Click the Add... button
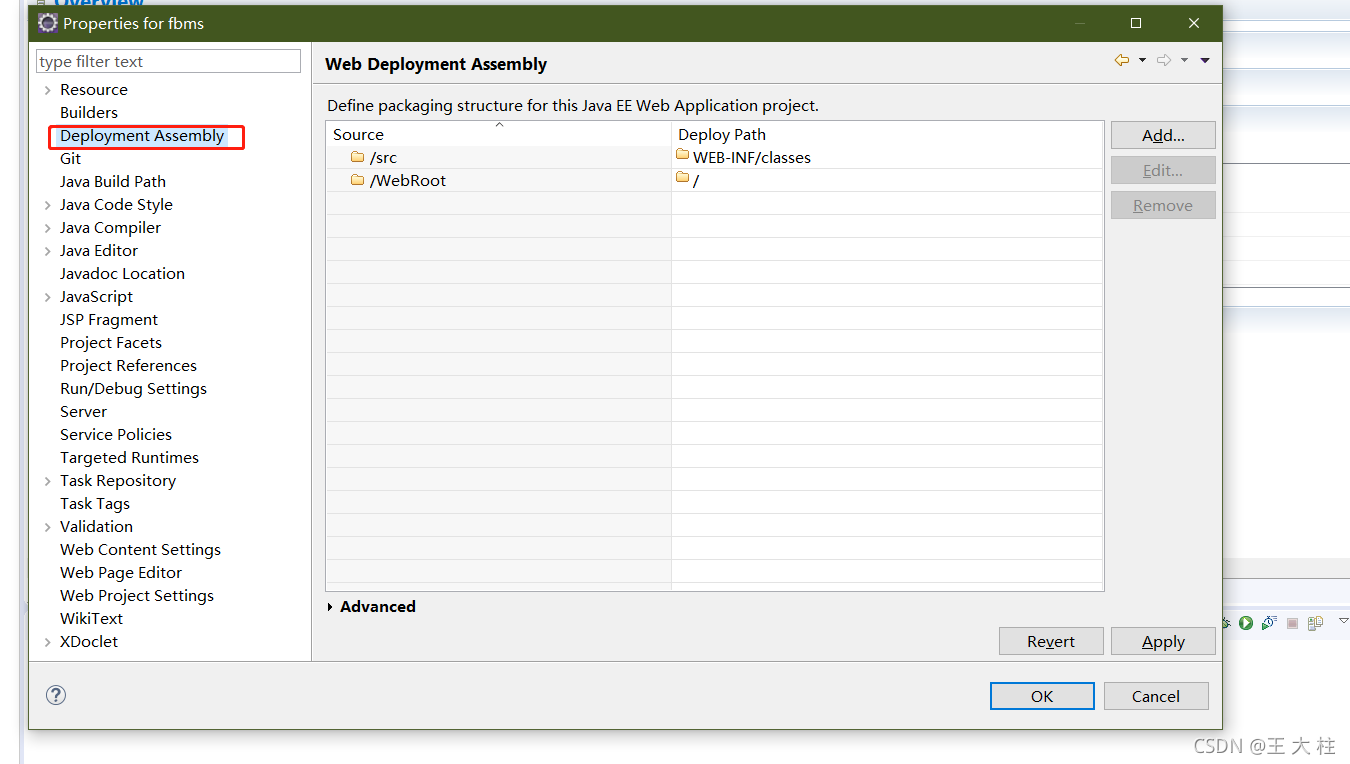 pos(1163,135)
